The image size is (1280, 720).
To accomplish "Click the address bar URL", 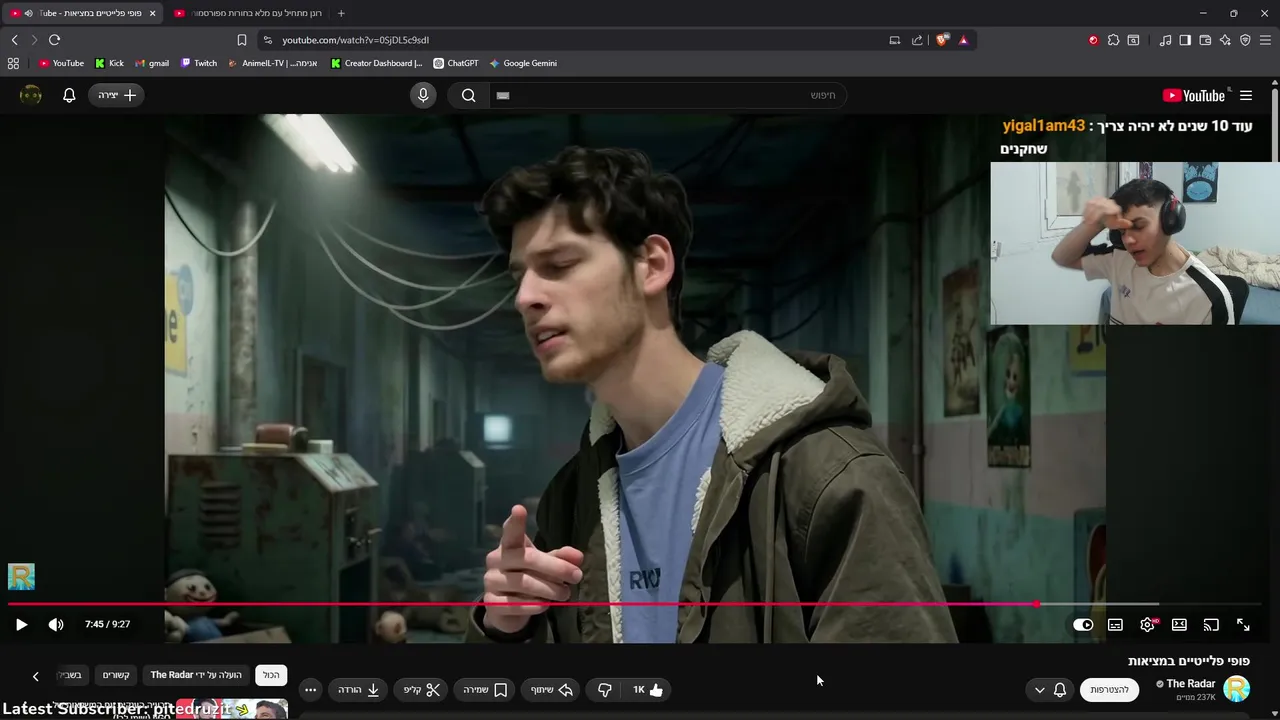I will pyautogui.click(x=355, y=40).
